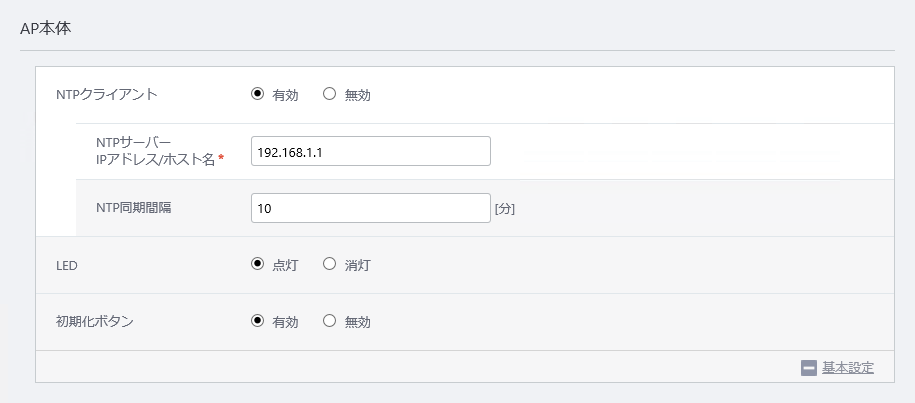Screen dimensions: 915x403
Task: Click the 消灯 text beside LED radio
Action: coord(358,266)
